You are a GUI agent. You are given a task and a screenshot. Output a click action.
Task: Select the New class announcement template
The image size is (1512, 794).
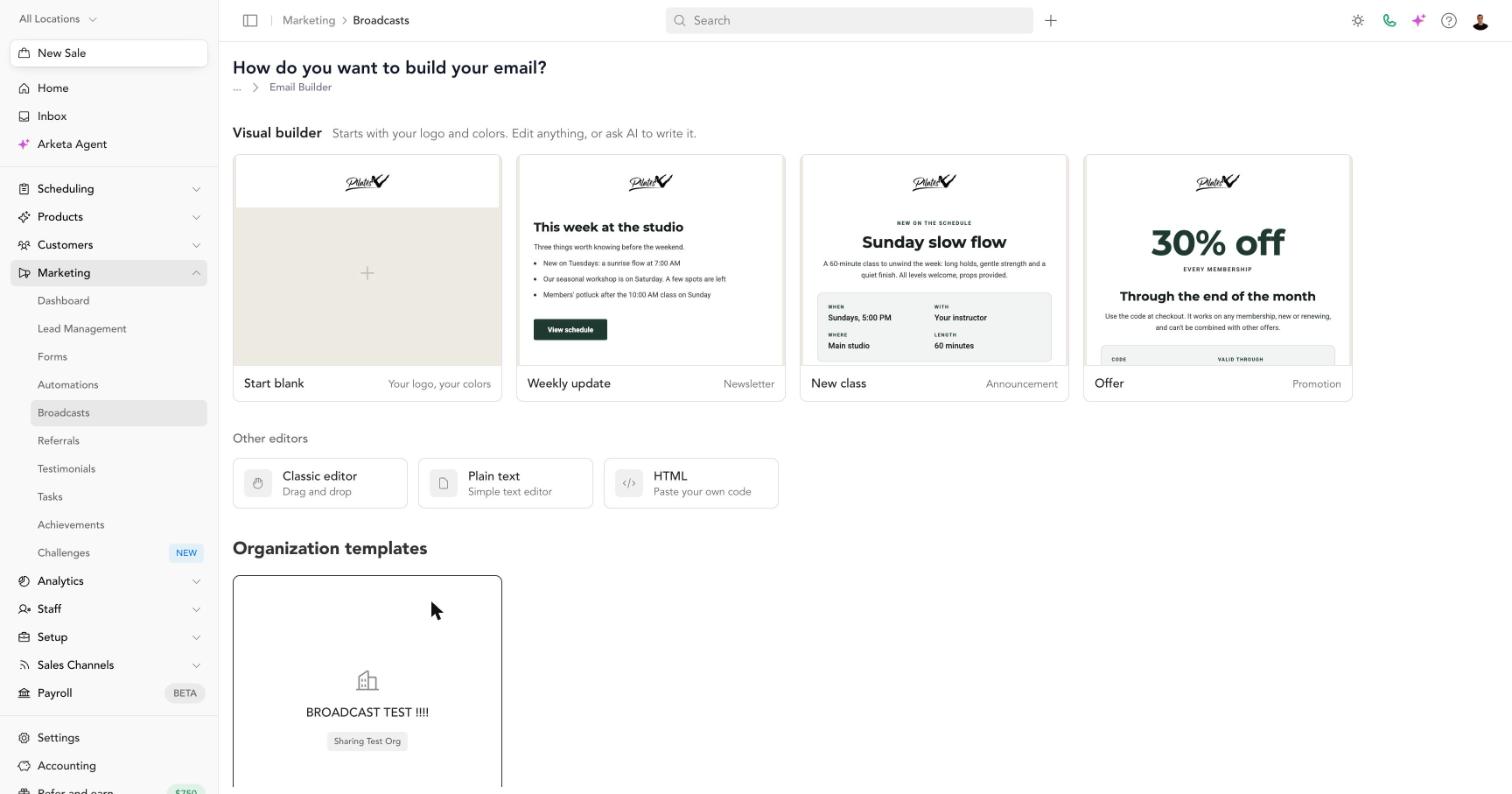[934, 278]
